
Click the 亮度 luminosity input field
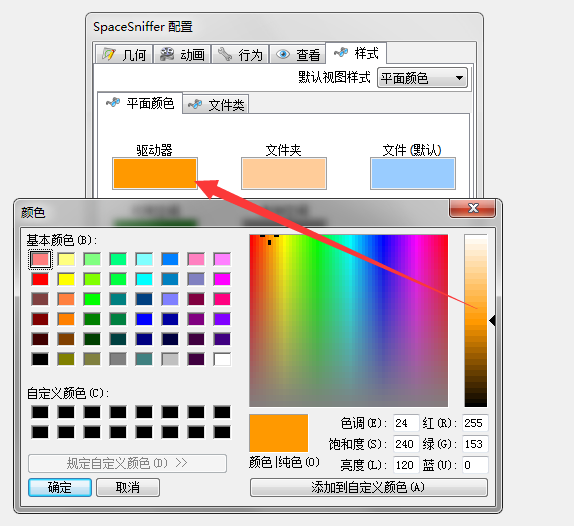tap(406, 465)
